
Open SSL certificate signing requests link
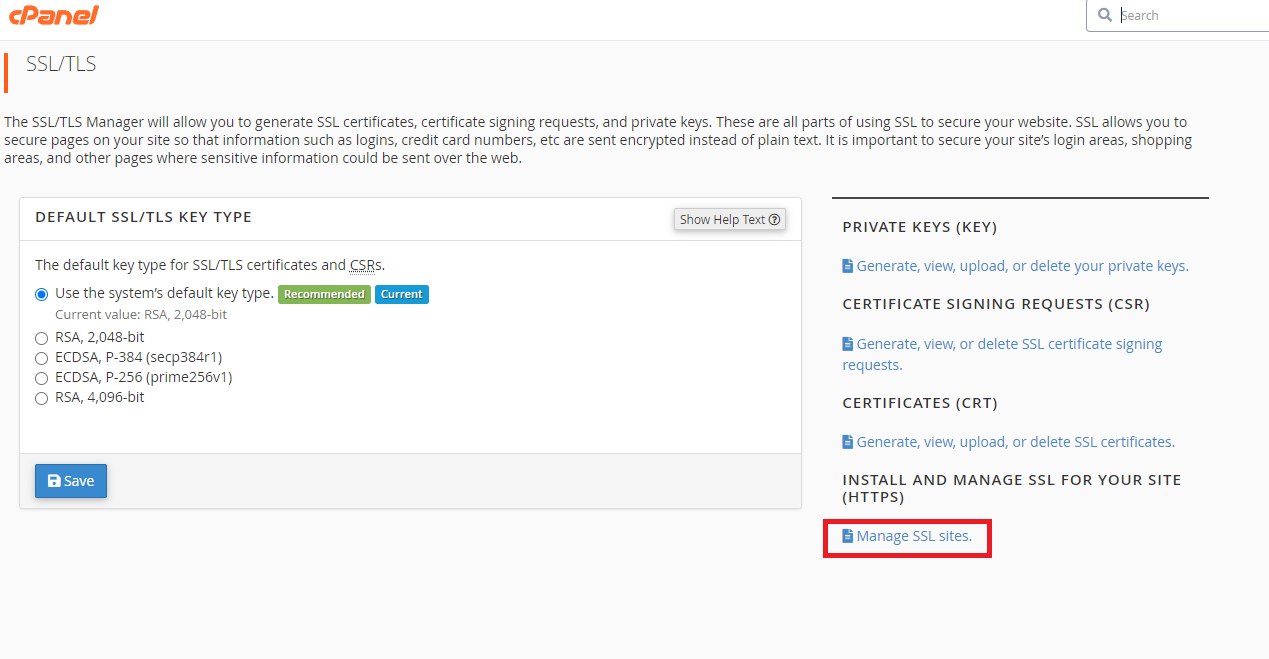click(1003, 354)
